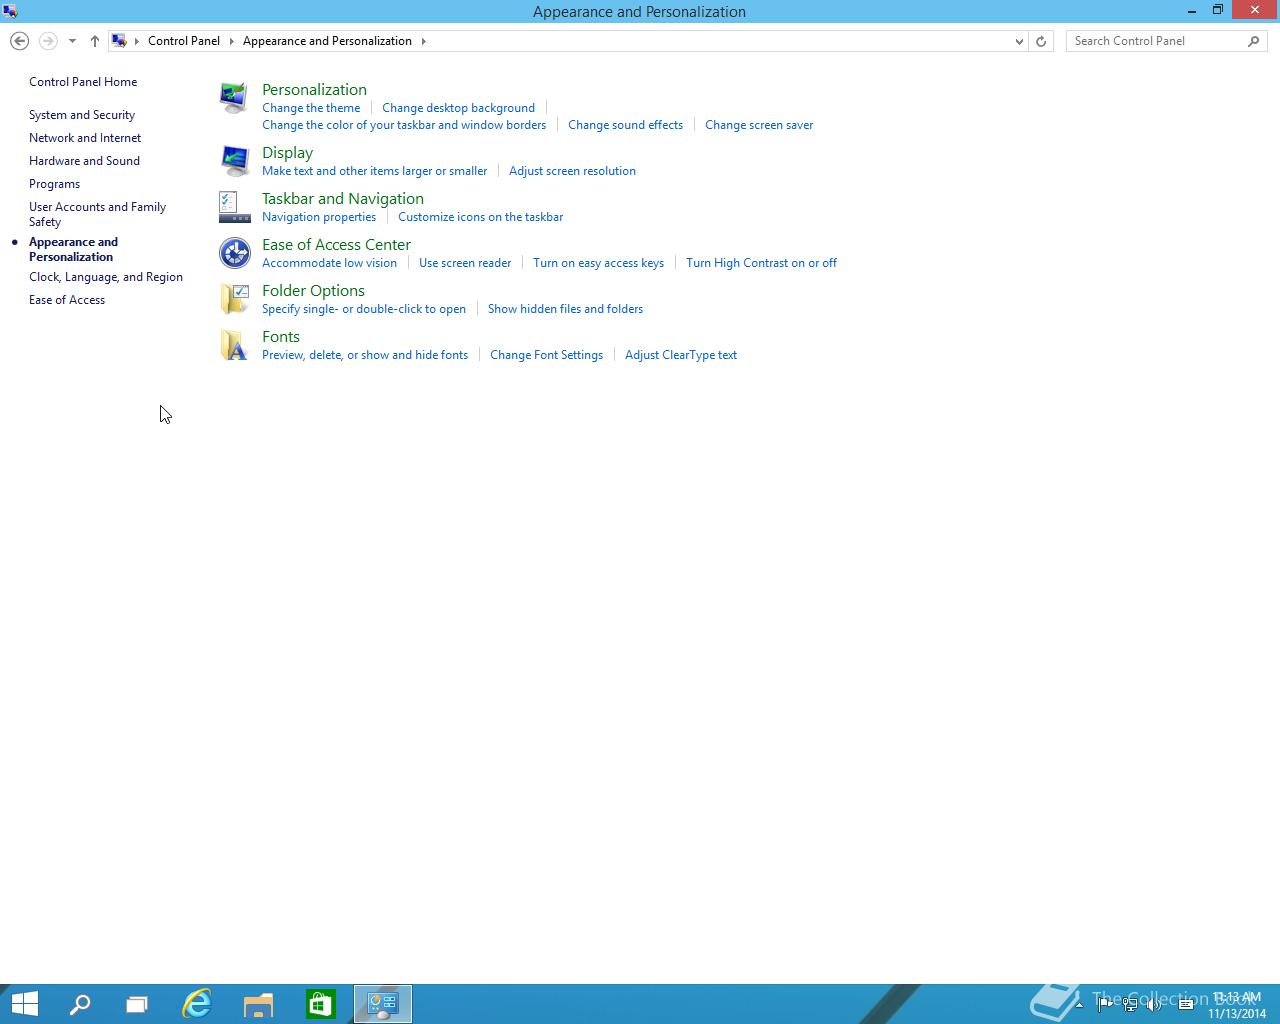Open Navigation properties

point(319,217)
